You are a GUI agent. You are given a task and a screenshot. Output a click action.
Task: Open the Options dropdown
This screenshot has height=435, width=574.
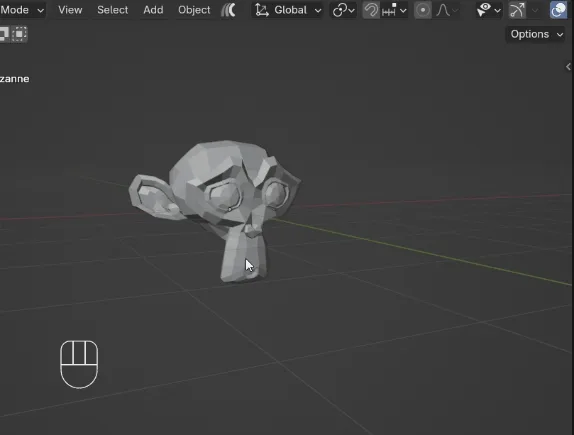pos(536,34)
